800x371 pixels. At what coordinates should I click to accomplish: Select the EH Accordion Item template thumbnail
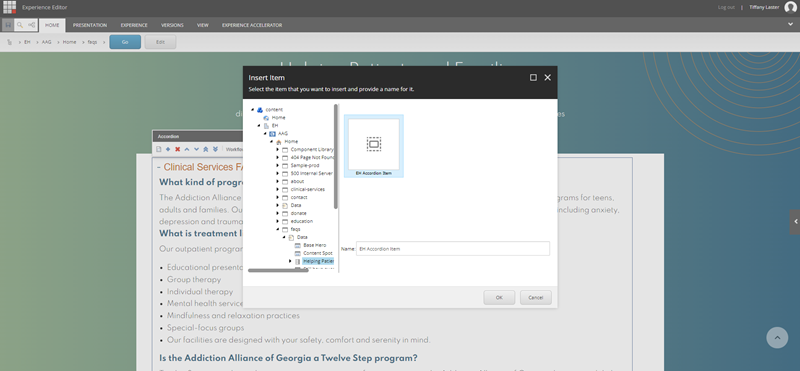coord(374,146)
